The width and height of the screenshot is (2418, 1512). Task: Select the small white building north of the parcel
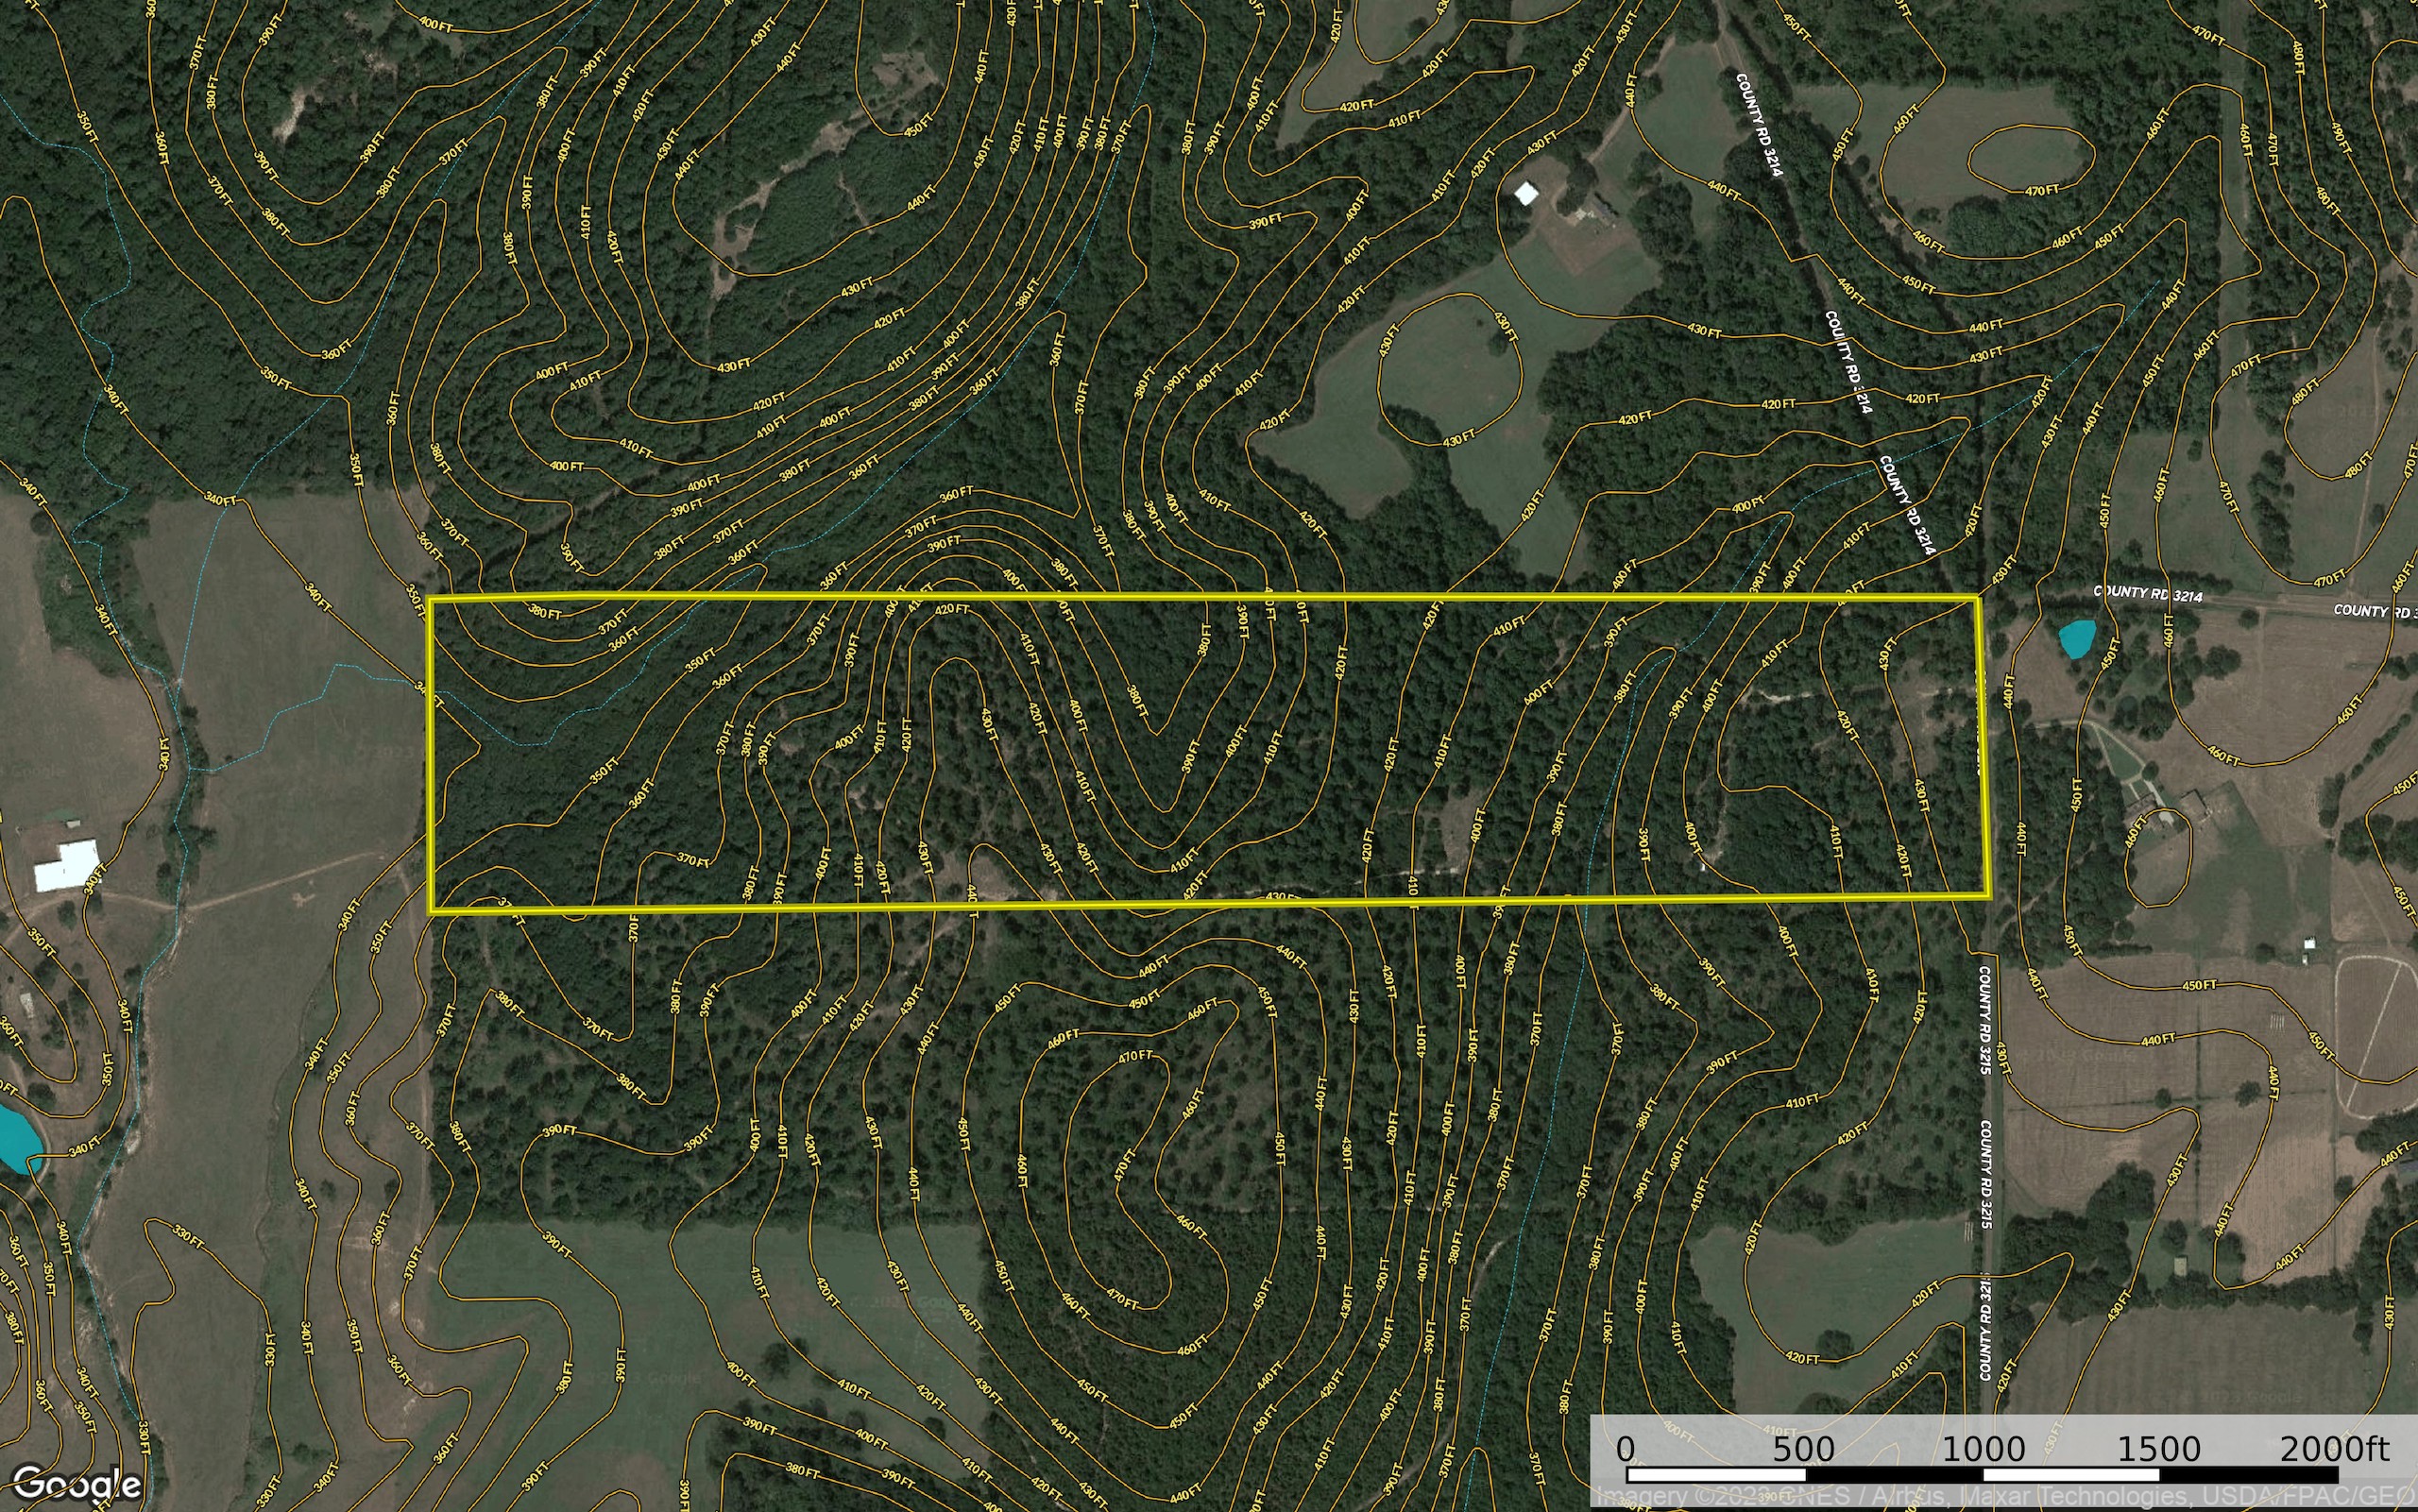pyautogui.click(x=1526, y=193)
